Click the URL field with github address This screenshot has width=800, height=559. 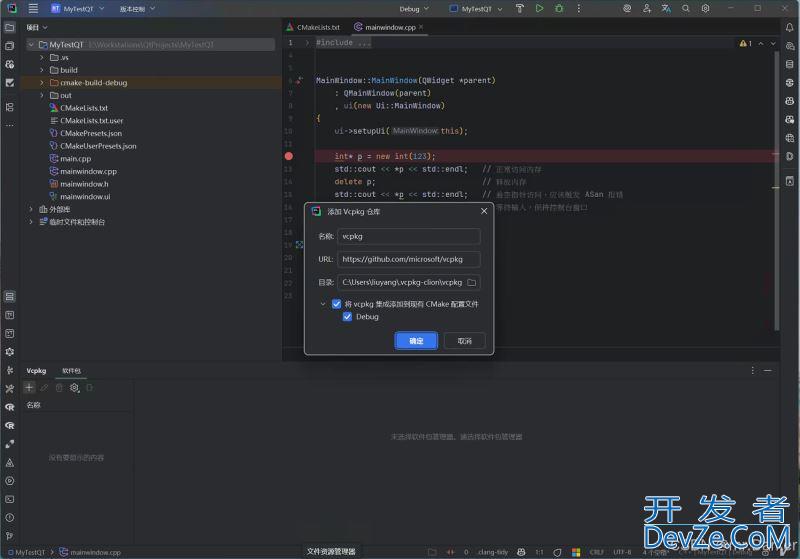click(409, 260)
